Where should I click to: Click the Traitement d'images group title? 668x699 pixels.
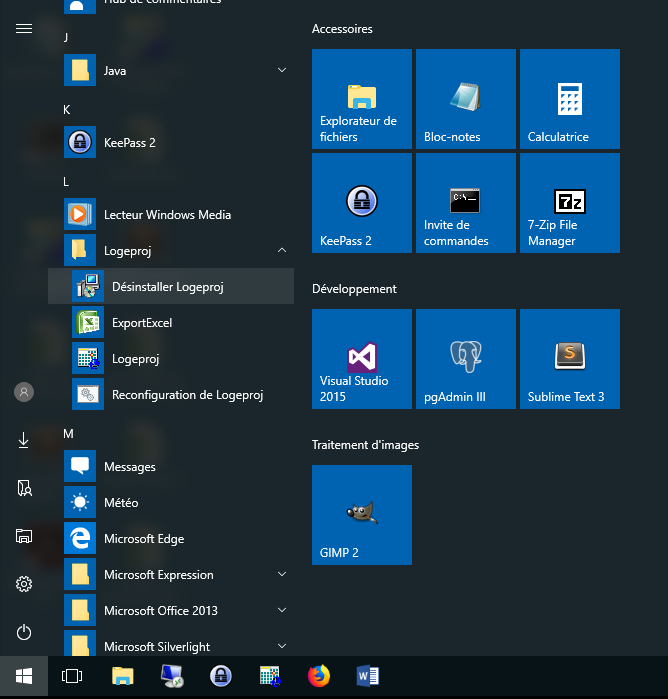point(365,445)
